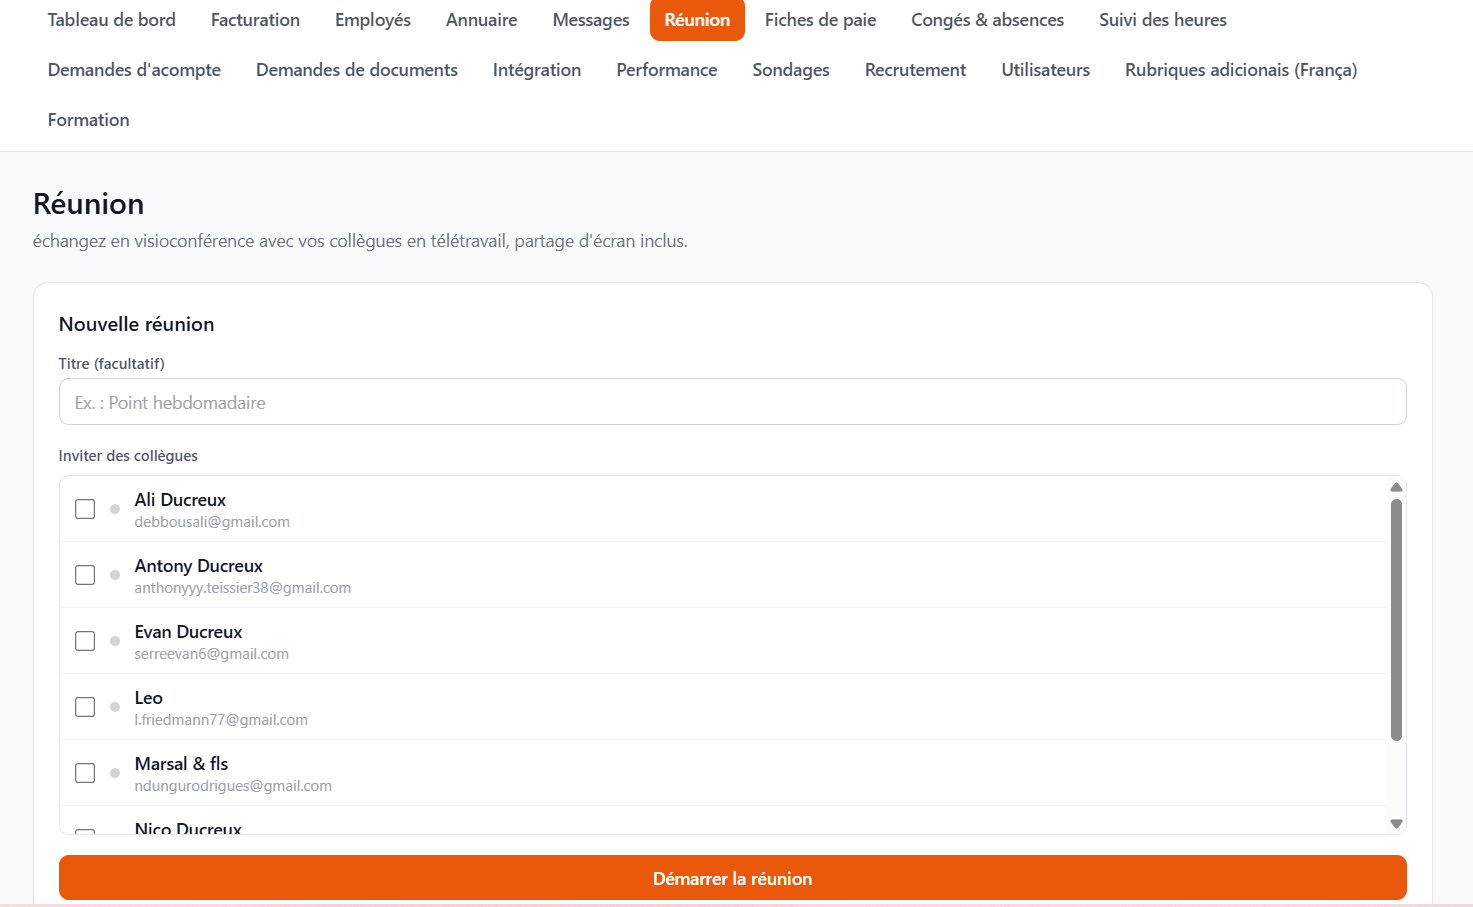Select Evan Ducreux's invitation checkbox
The image size is (1473, 907).
(85, 641)
